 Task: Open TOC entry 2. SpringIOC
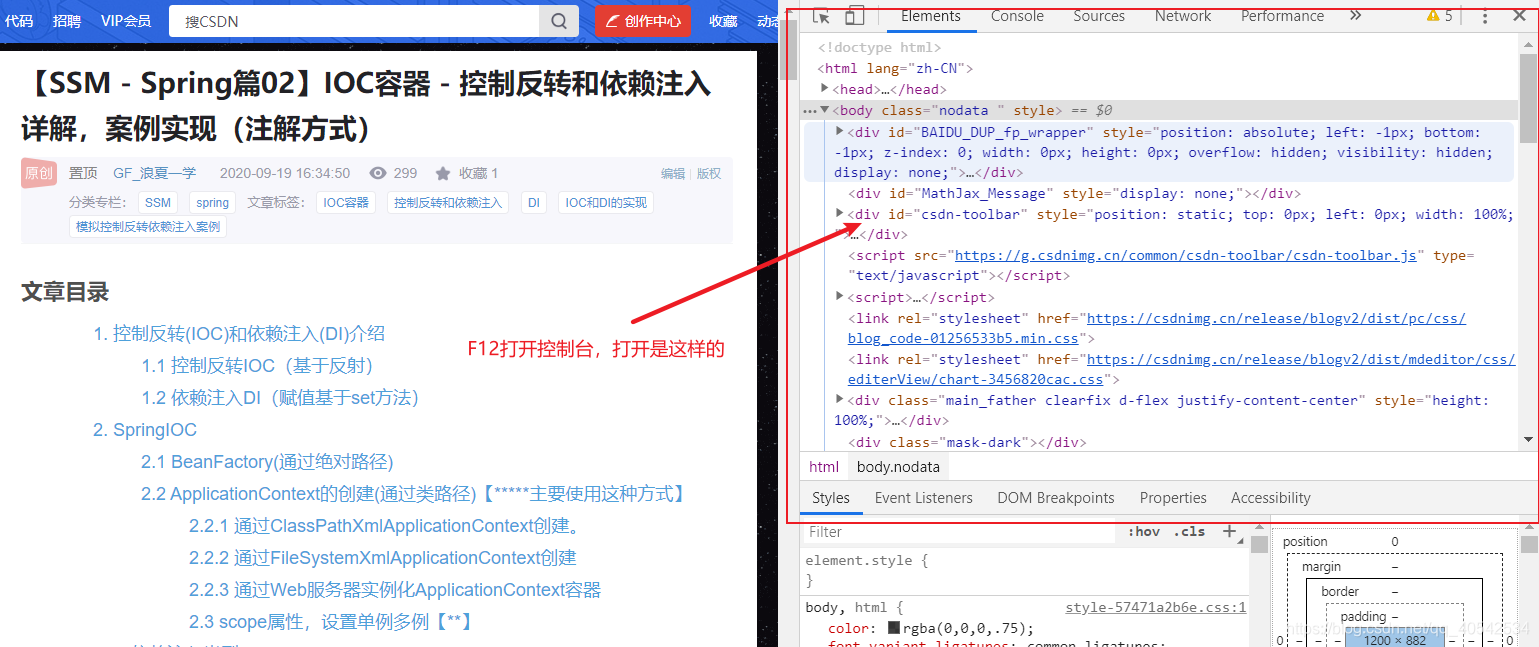point(145,430)
